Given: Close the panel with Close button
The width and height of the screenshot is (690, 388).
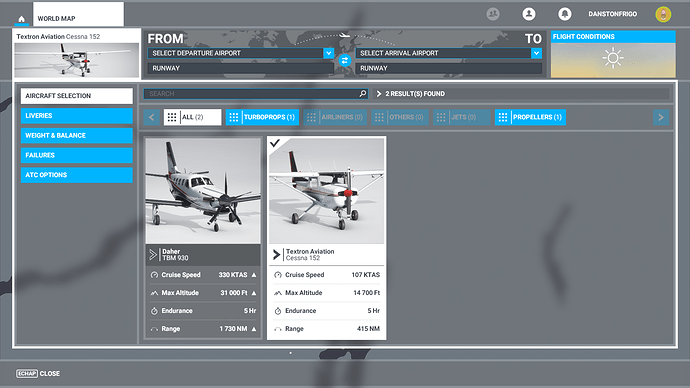Looking at the screenshot, I should pos(38,373).
